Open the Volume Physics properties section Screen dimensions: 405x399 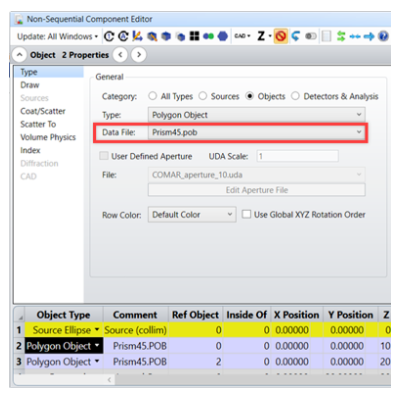click(48, 137)
